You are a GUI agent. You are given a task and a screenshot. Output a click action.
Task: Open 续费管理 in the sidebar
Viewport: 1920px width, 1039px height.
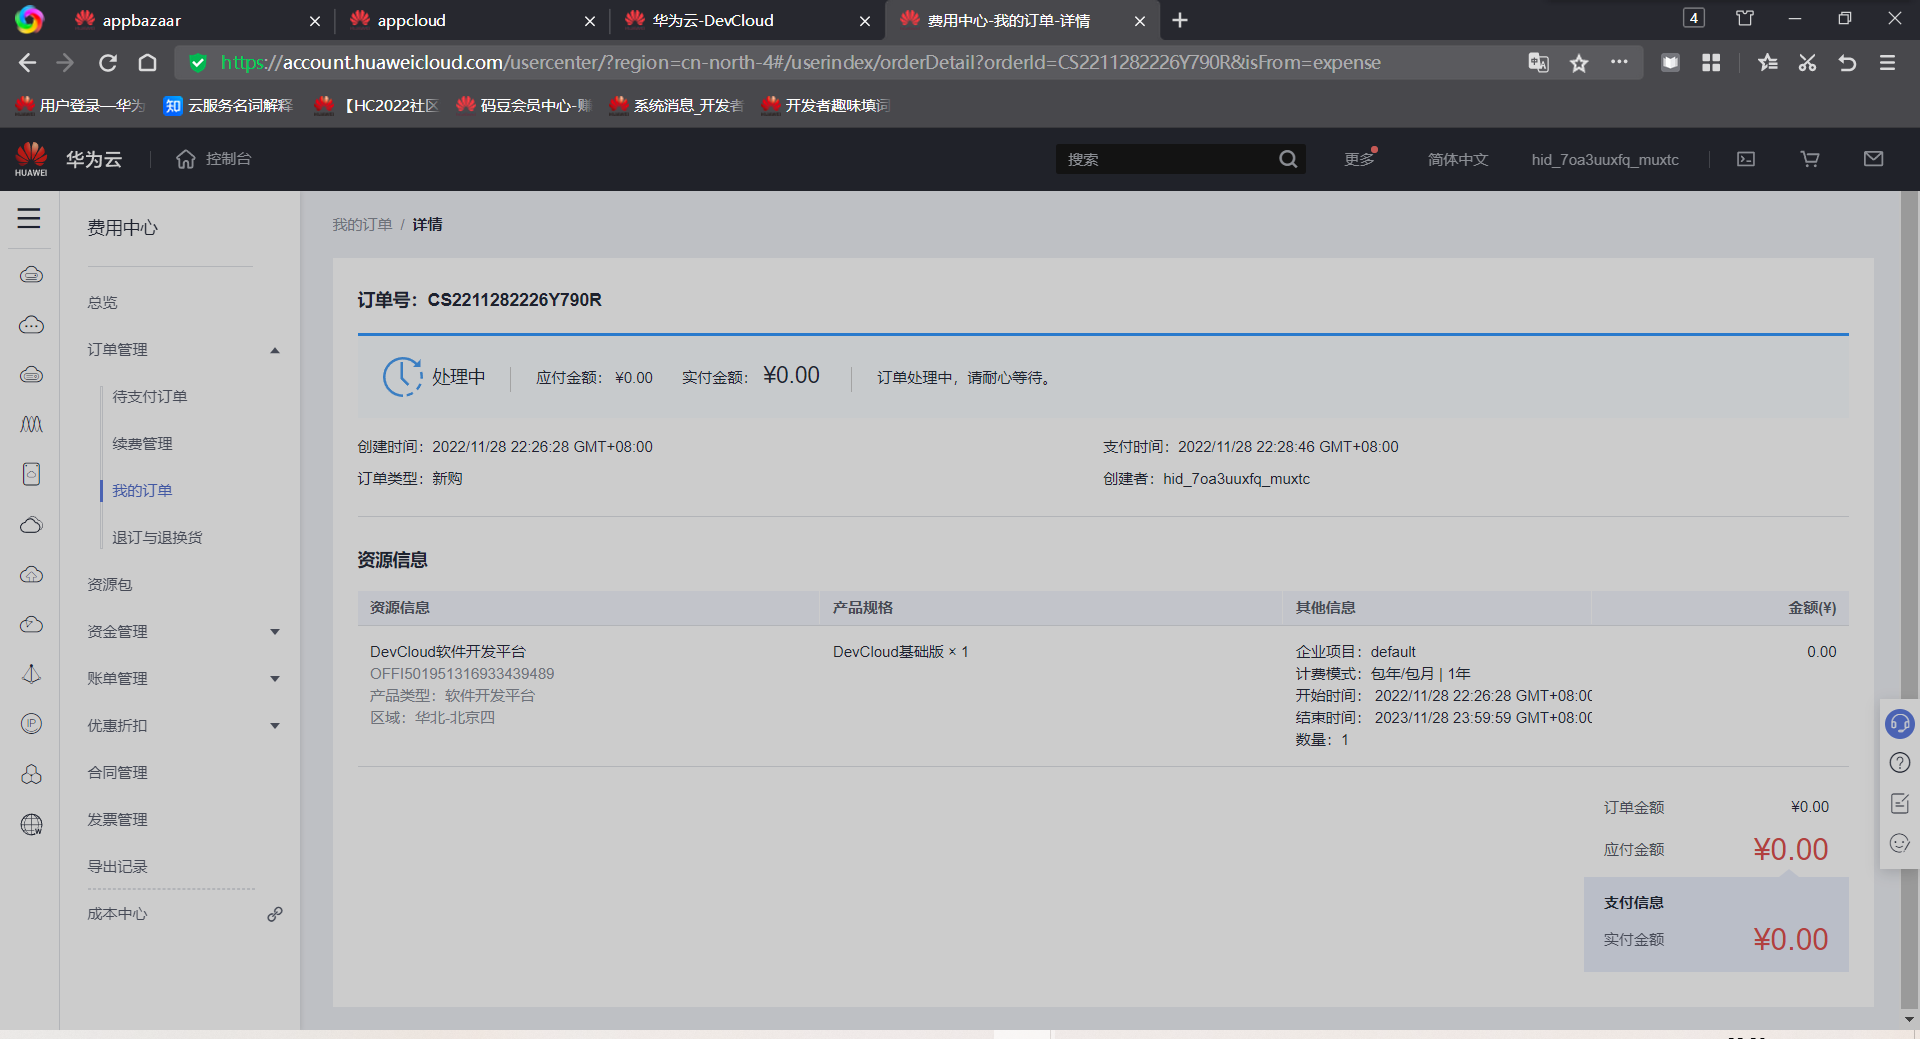click(142, 444)
